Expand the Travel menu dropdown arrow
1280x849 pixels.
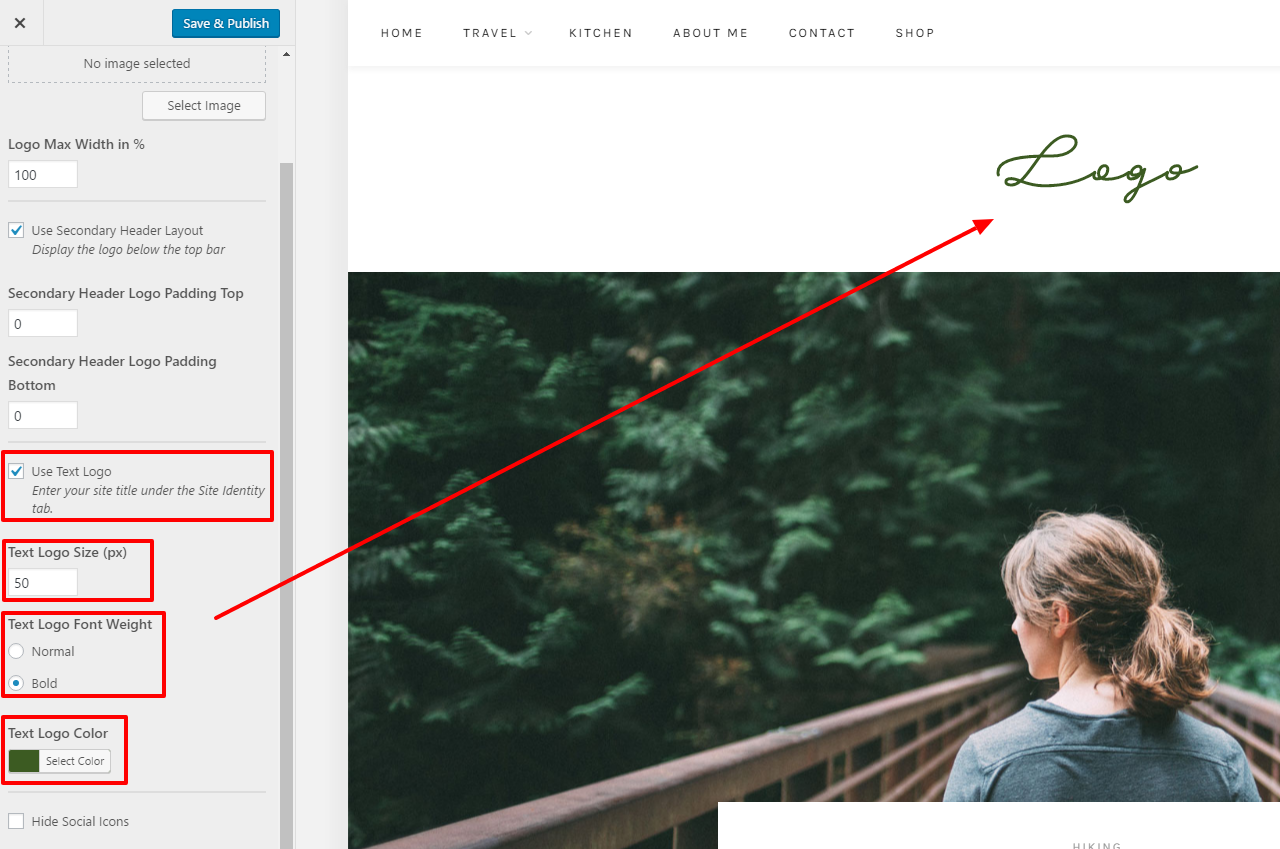tap(529, 33)
